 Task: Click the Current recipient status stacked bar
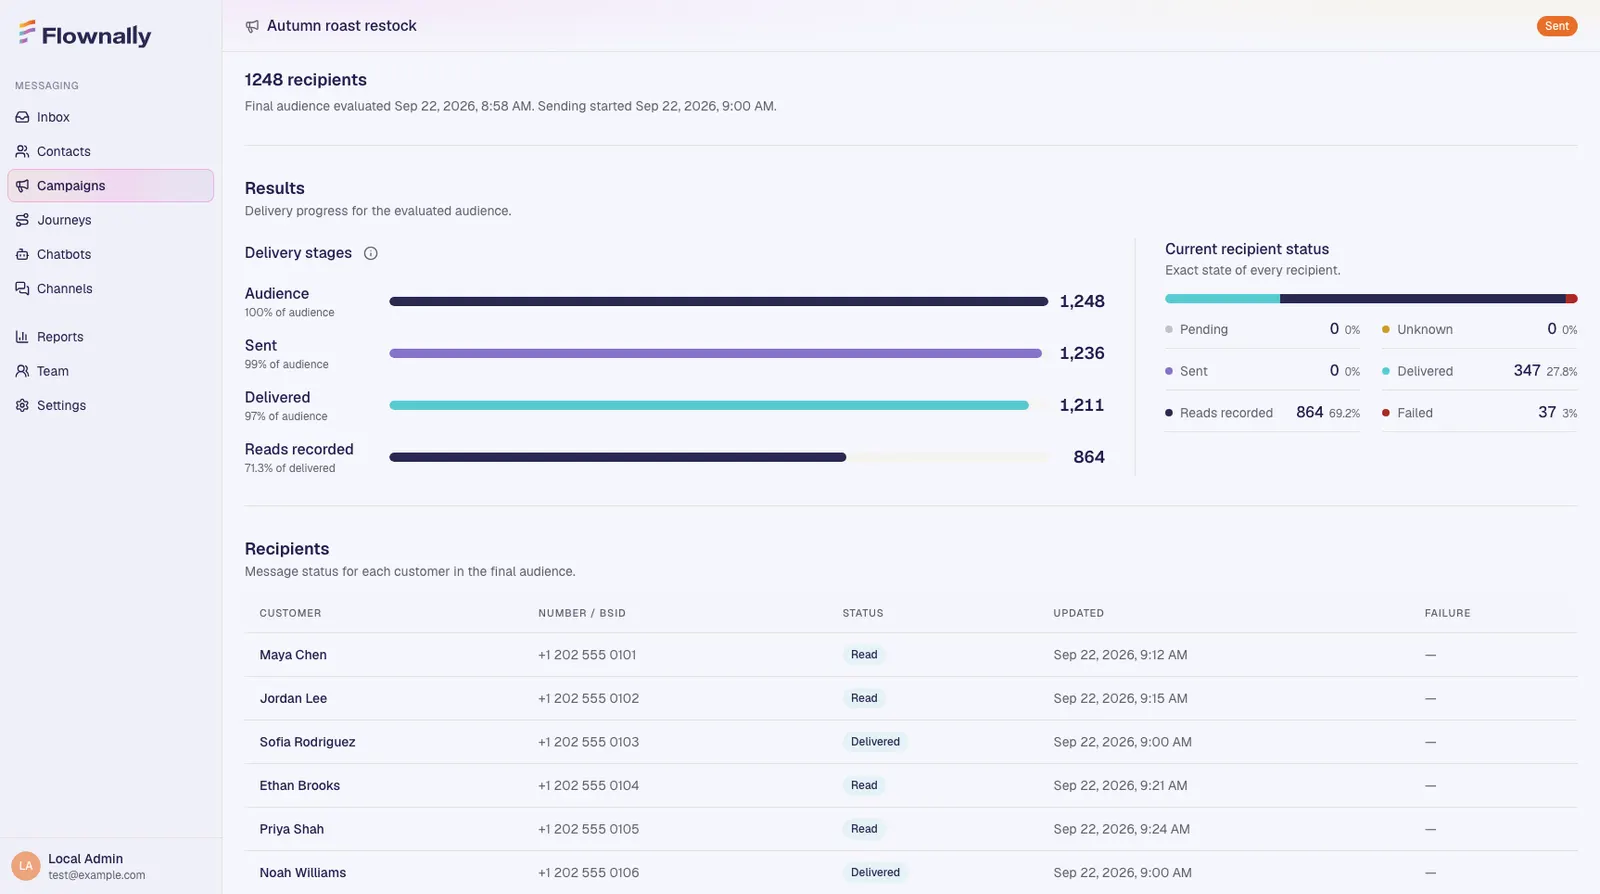coord(1371,299)
